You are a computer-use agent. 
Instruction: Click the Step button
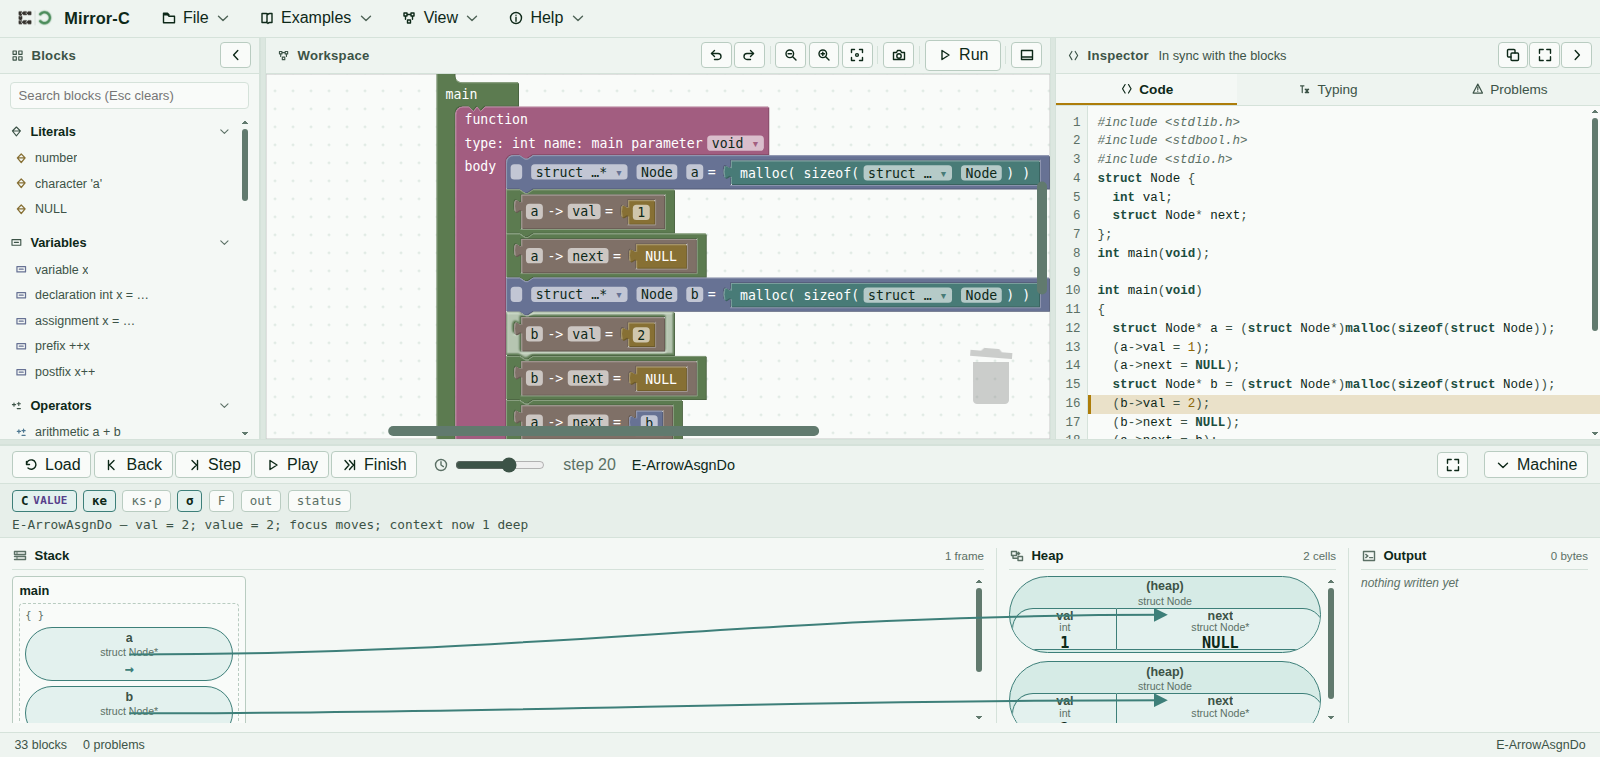(x=214, y=464)
